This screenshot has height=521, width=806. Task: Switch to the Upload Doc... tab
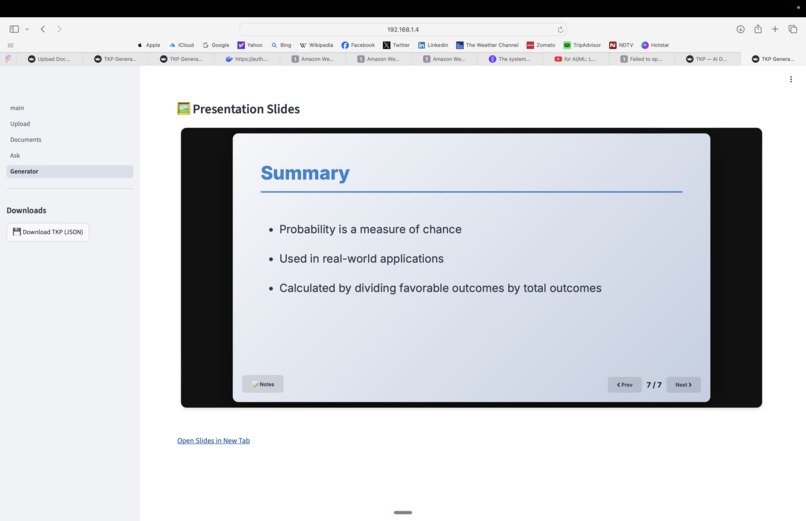coord(49,59)
